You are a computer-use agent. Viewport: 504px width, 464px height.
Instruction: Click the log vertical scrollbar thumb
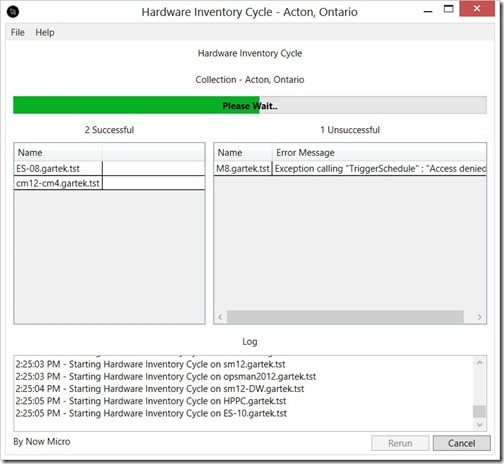pyautogui.click(x=479, y=411)
